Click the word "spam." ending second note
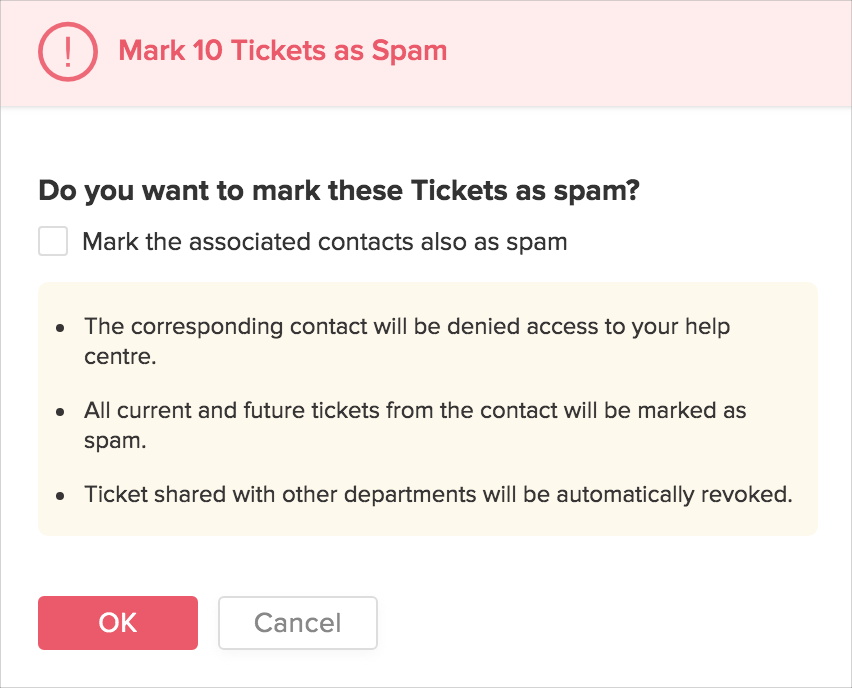The height and width of the screenshot is (688, 852). 115,439
